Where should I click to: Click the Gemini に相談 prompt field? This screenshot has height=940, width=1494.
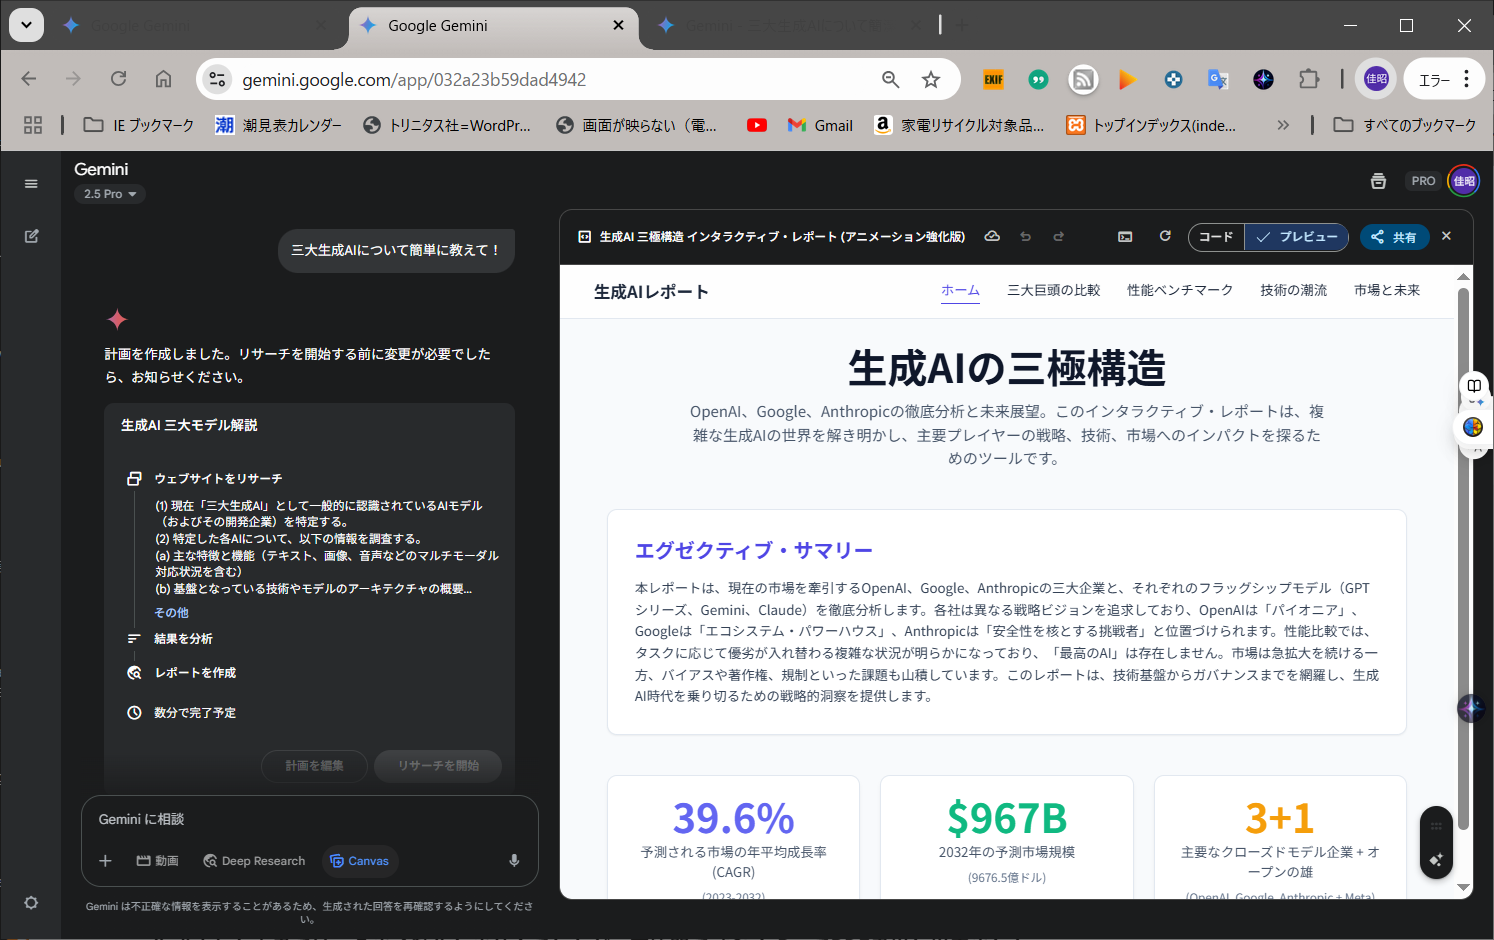(x=310, y=819)
